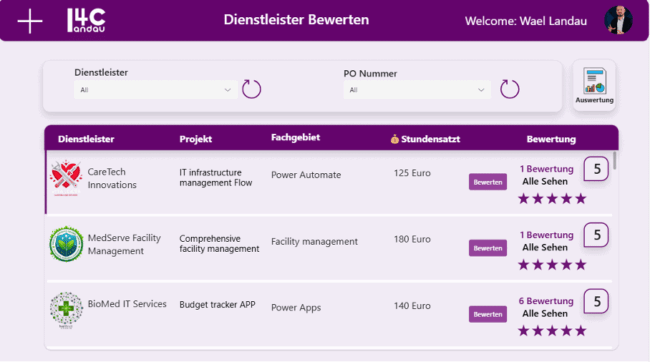
Task: Click the score box 5 for BioMed
Action: tap(596, 301)
